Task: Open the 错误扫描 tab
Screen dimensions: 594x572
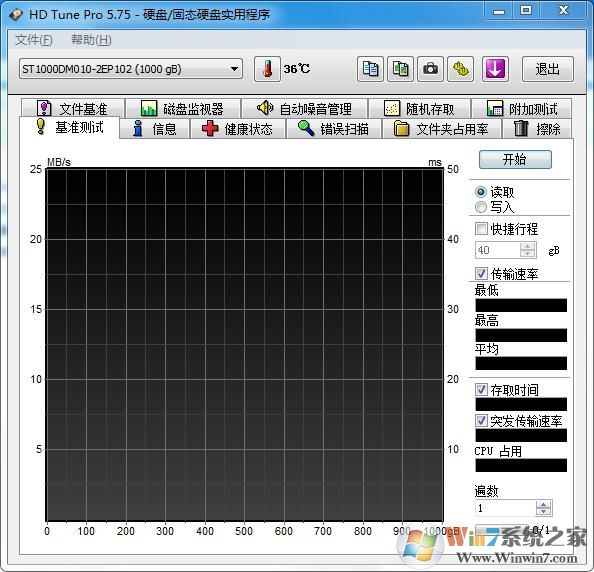Action: tap(333, 129)
